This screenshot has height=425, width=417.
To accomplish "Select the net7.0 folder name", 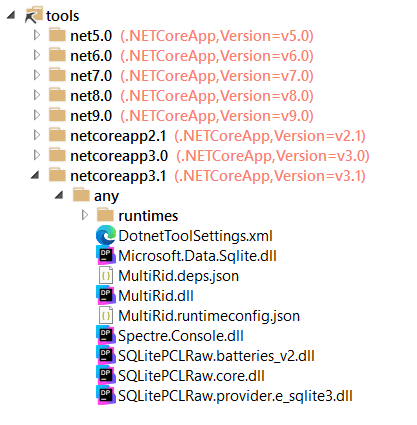I will pyautogui.click(x=91, y=76).
